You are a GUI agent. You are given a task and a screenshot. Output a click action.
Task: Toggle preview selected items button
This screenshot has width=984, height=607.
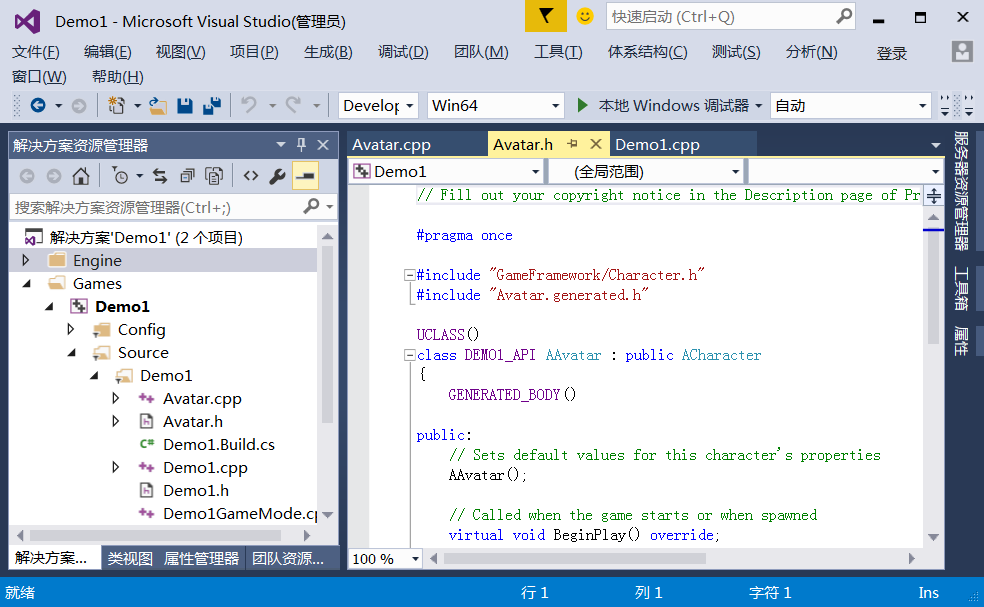[306, 176]
